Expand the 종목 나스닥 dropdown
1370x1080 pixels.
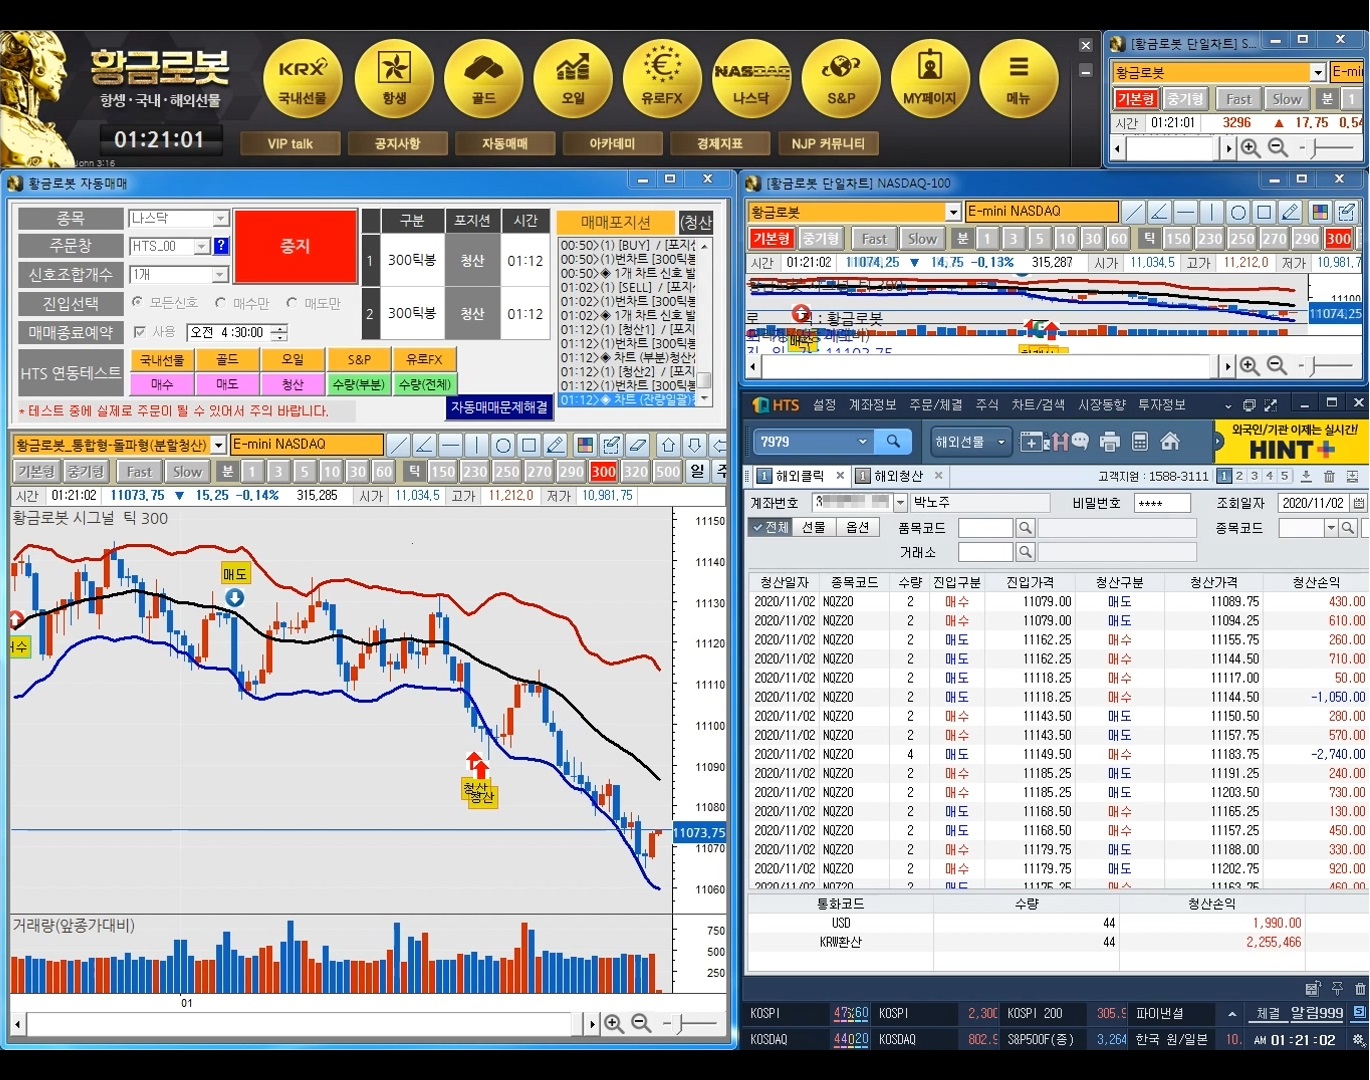[x=221, y=218]
